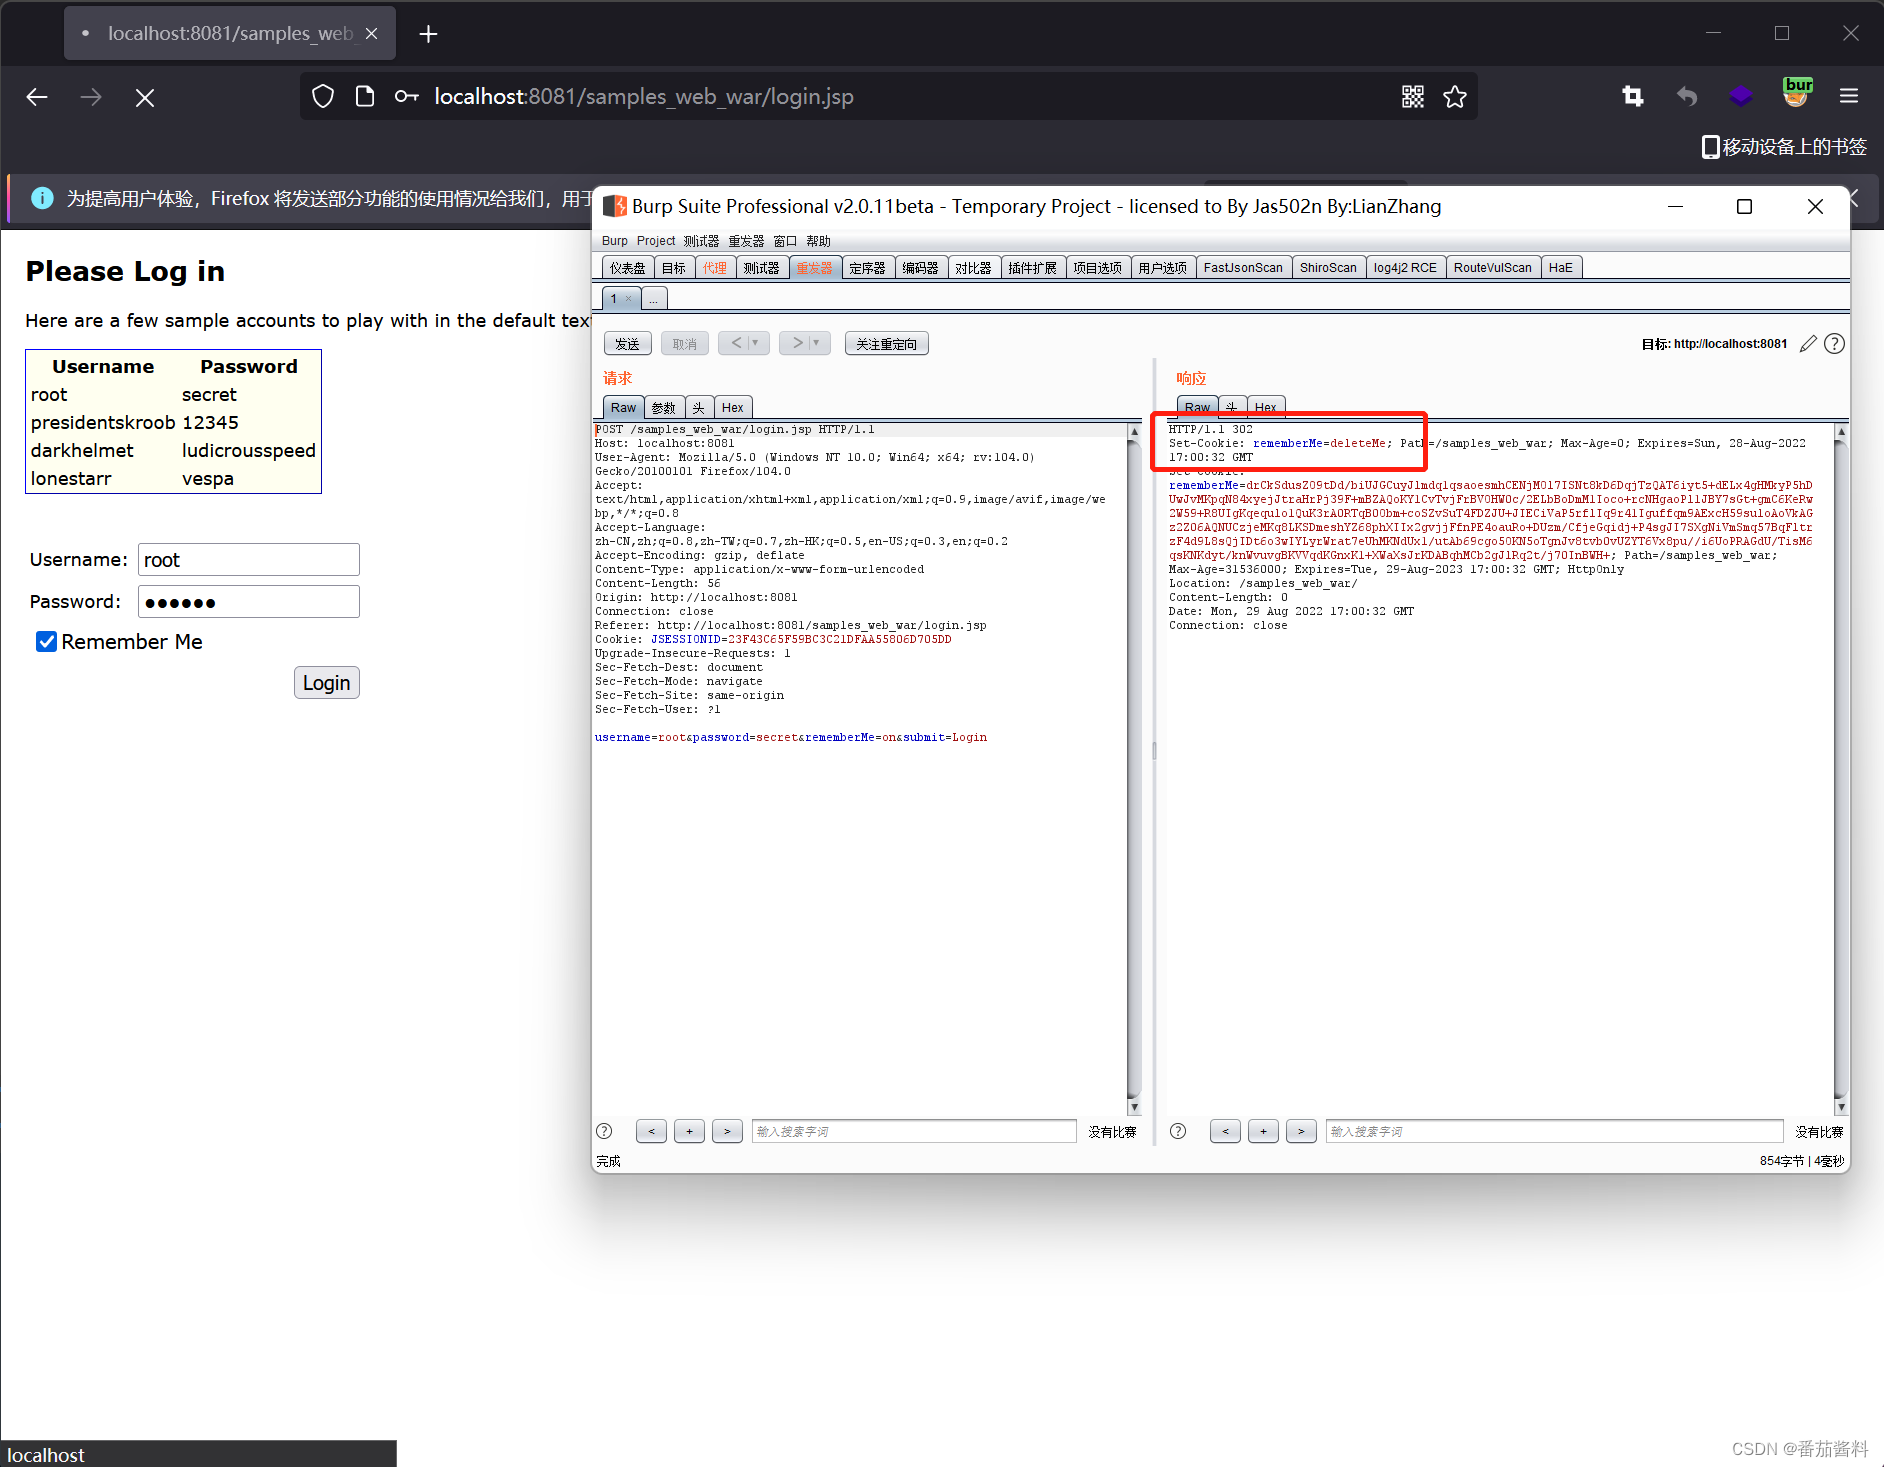Add new Repeater tab with ellipsis
Screen dimensions: 1884x1467
click(654, 299)
